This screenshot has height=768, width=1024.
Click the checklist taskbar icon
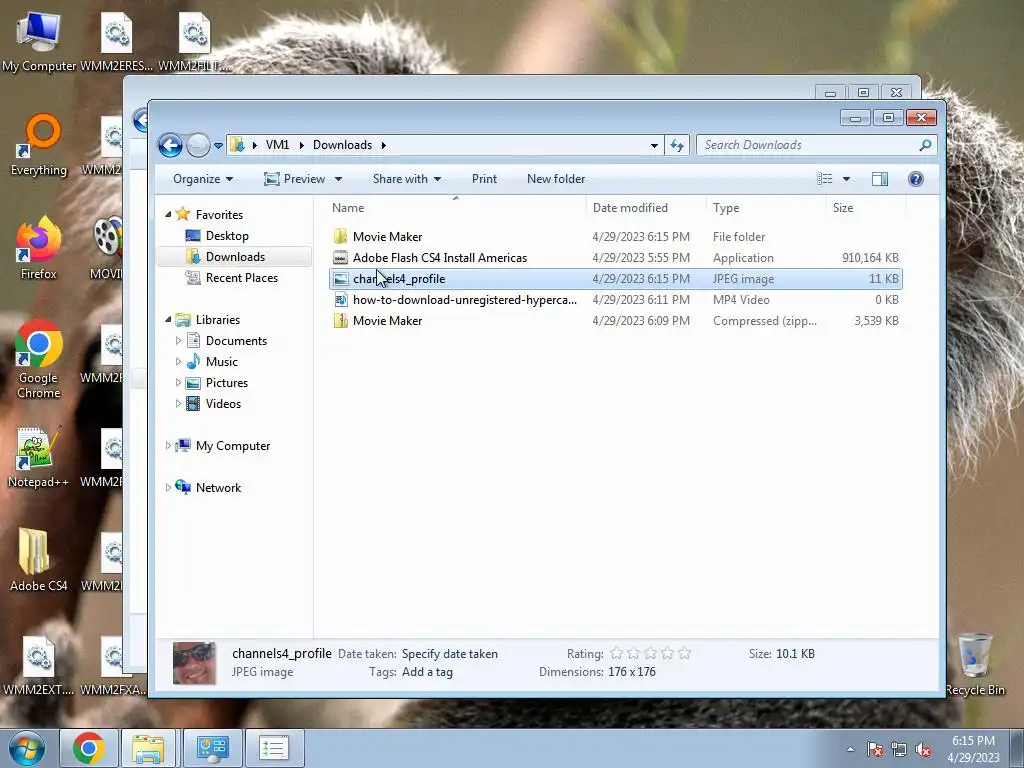click(x=274, y=748)
